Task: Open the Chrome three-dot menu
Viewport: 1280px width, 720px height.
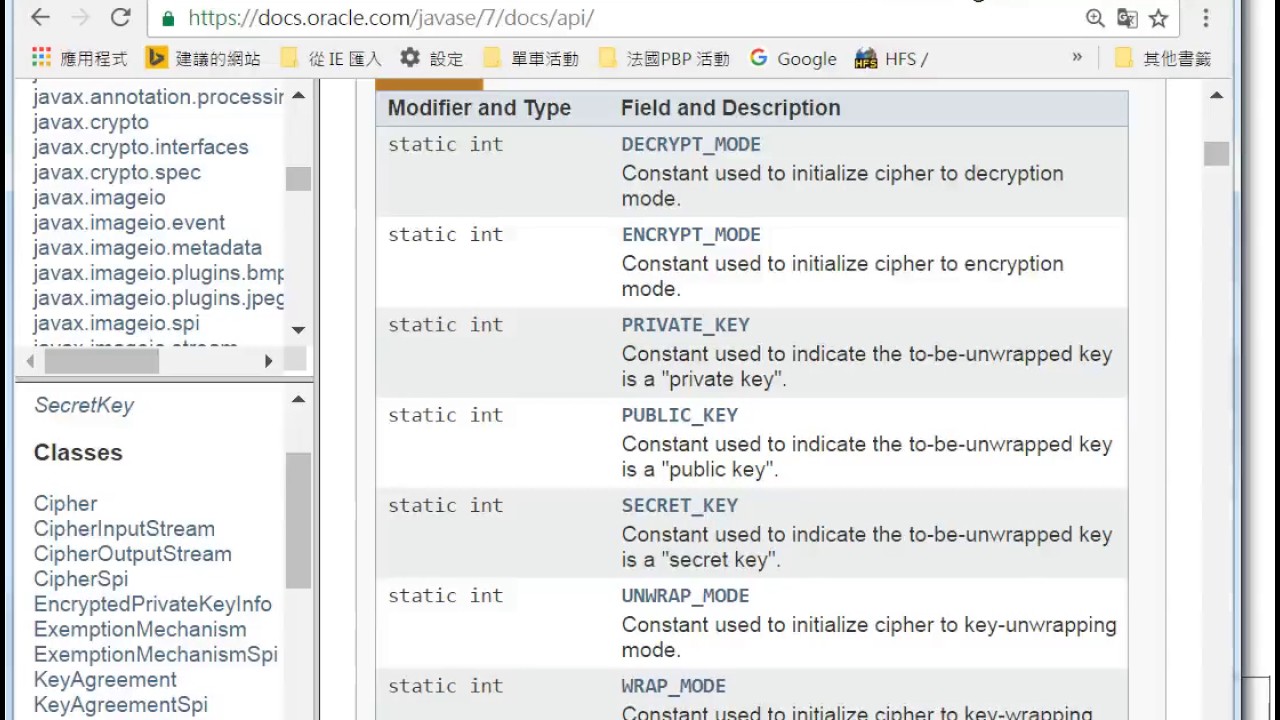Action: click(1206, 18)
